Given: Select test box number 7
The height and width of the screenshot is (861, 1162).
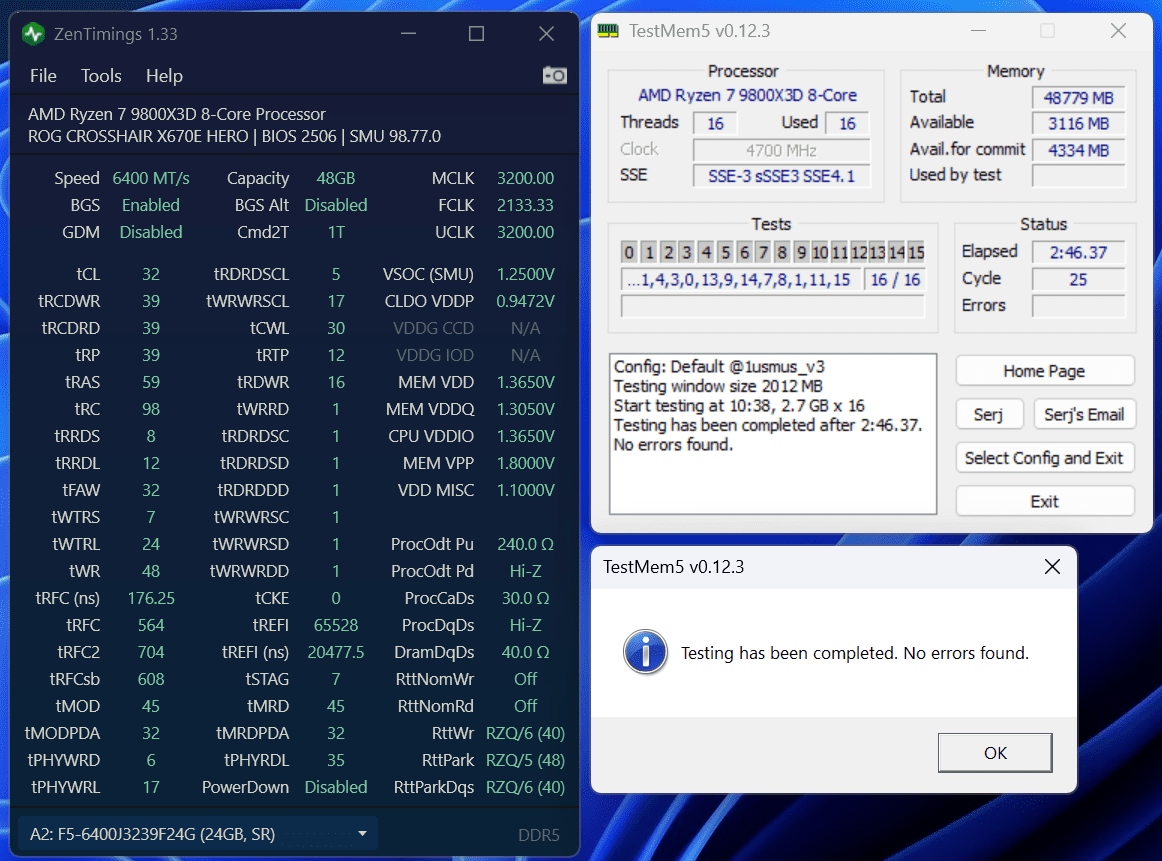Looking at the screenshot, I should pos(763,252).
